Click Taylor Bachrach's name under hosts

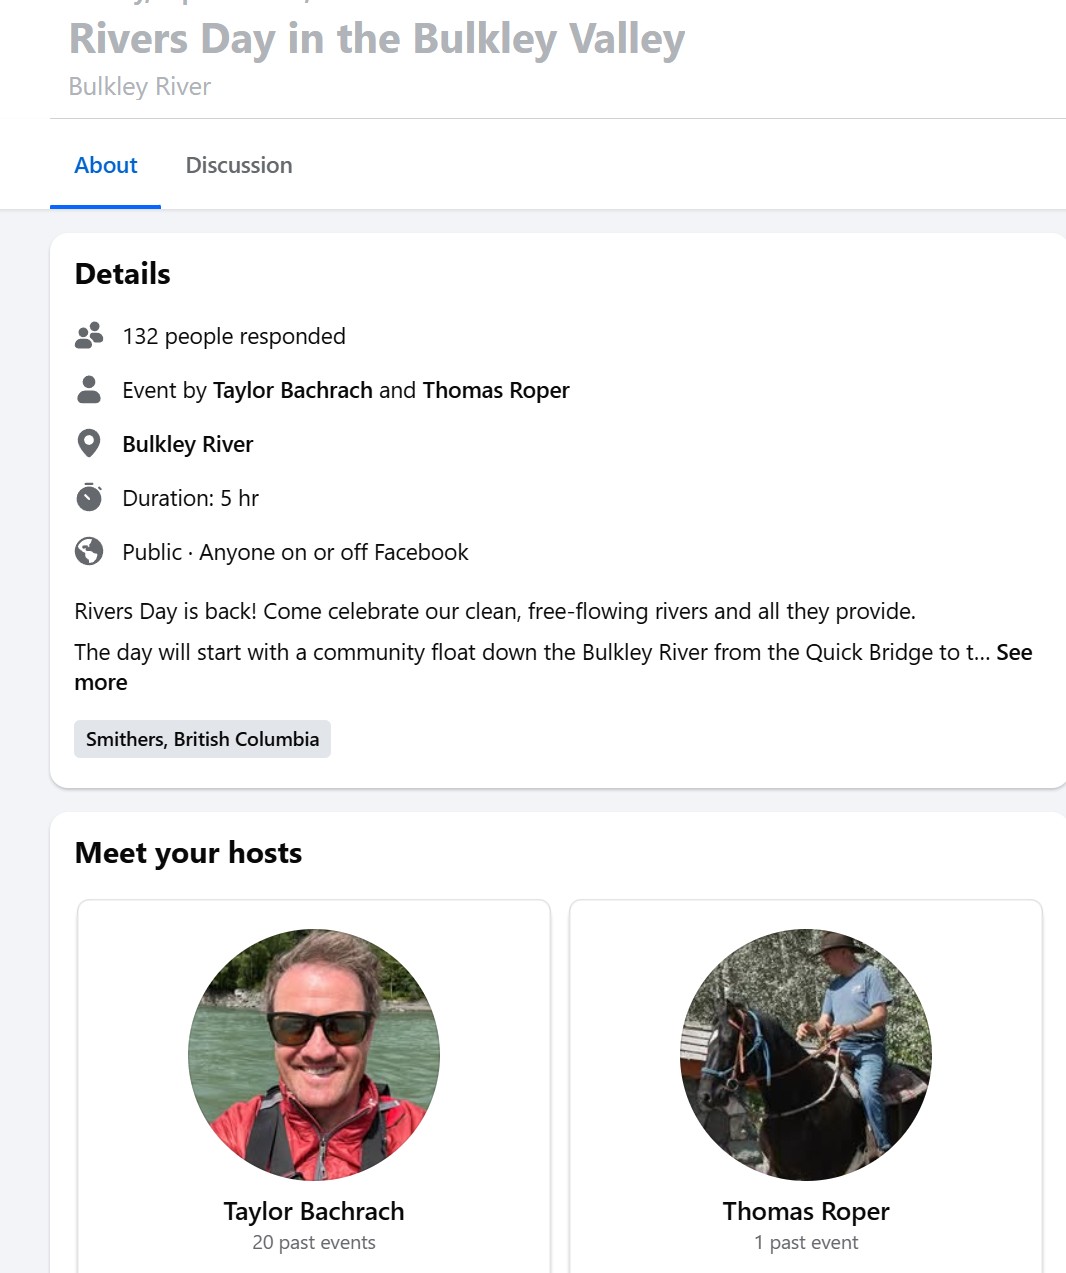[314, 1211]
